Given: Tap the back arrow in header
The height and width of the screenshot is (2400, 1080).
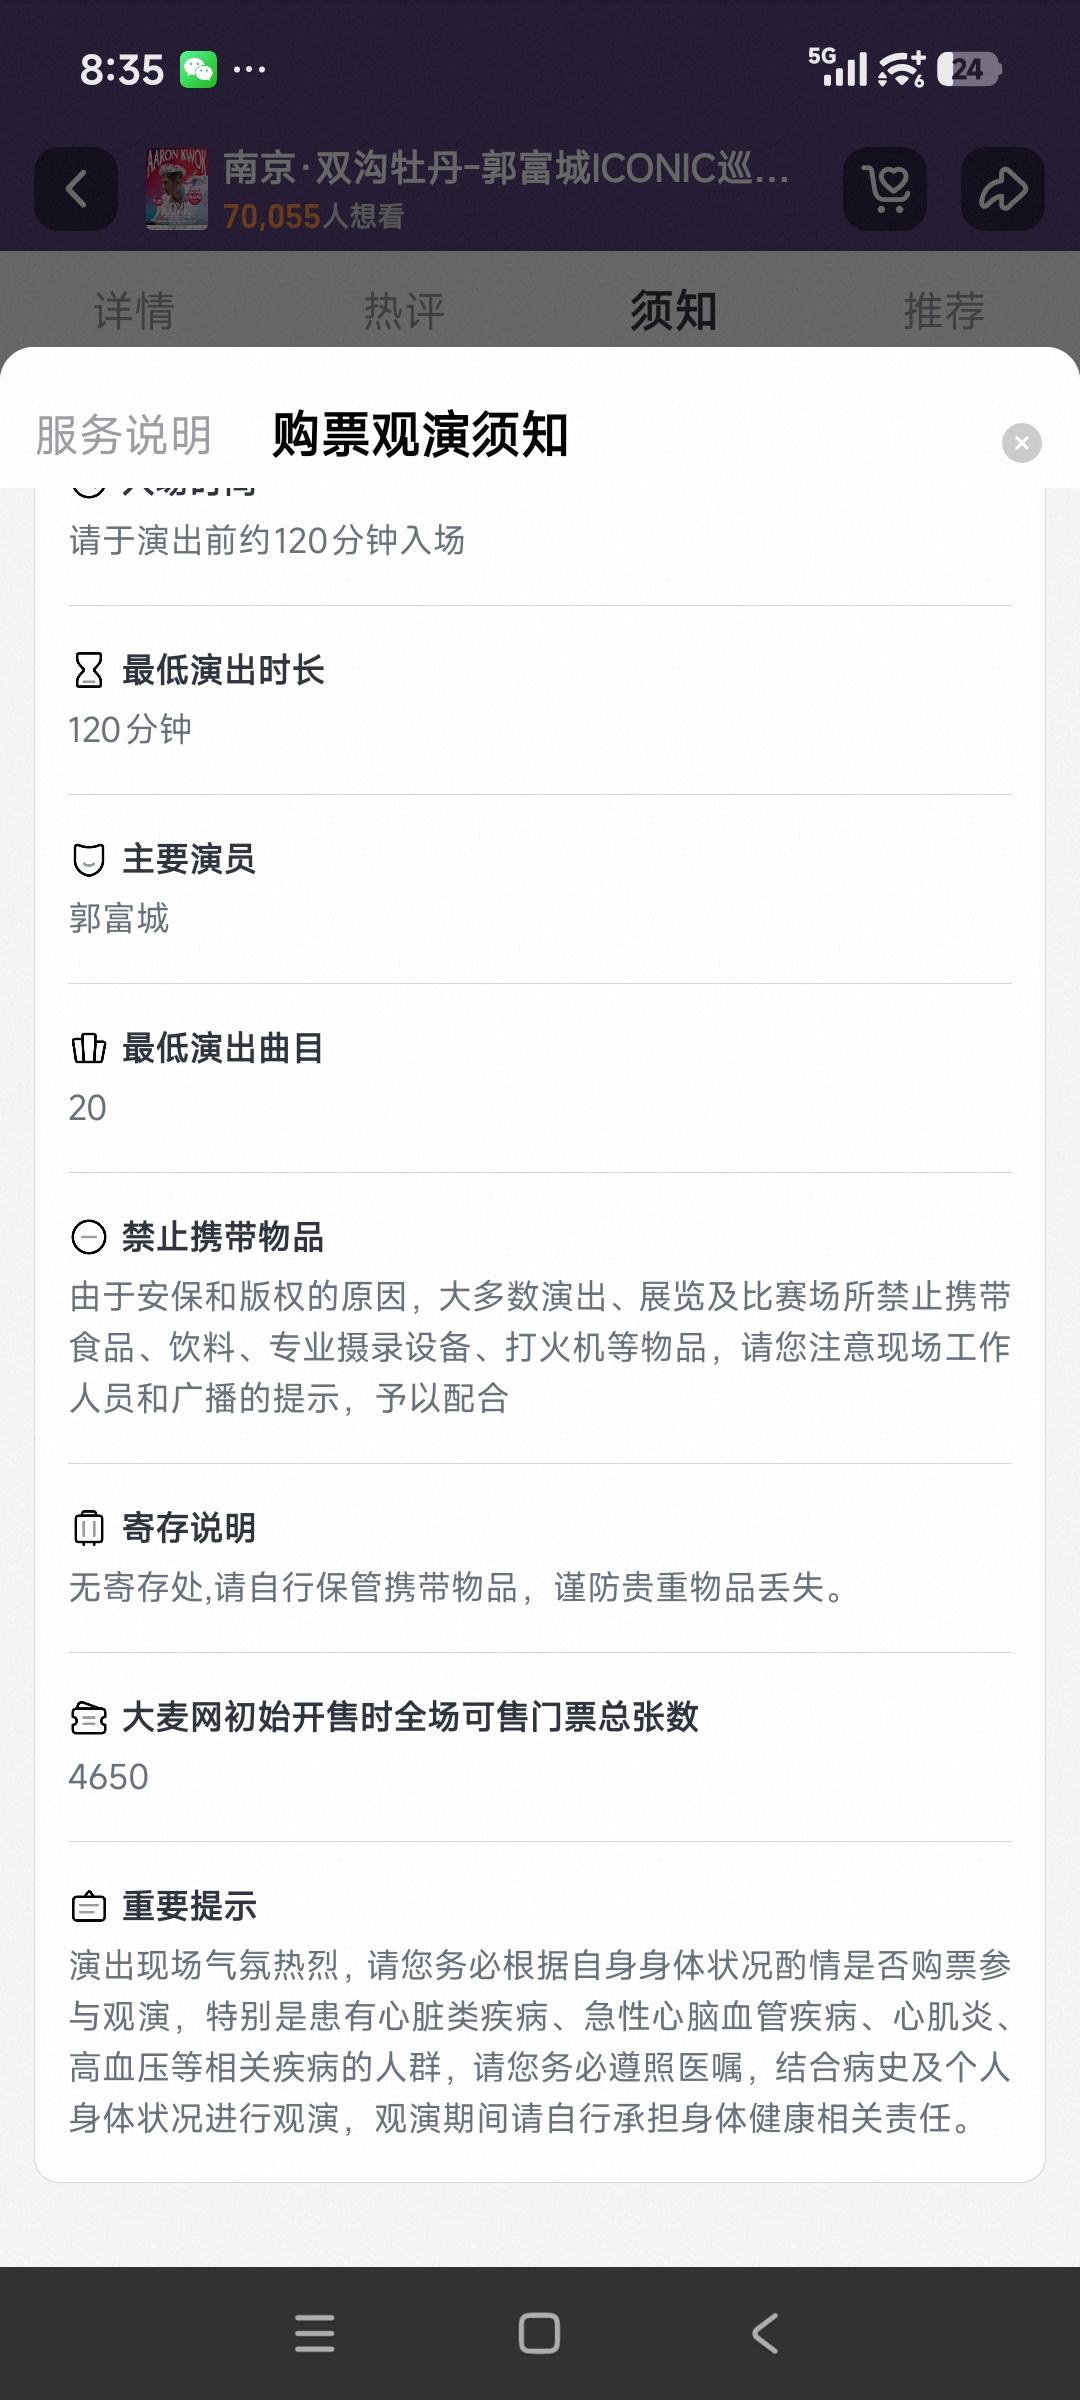Looking at the screenshot, I should (x=76, y=189).
